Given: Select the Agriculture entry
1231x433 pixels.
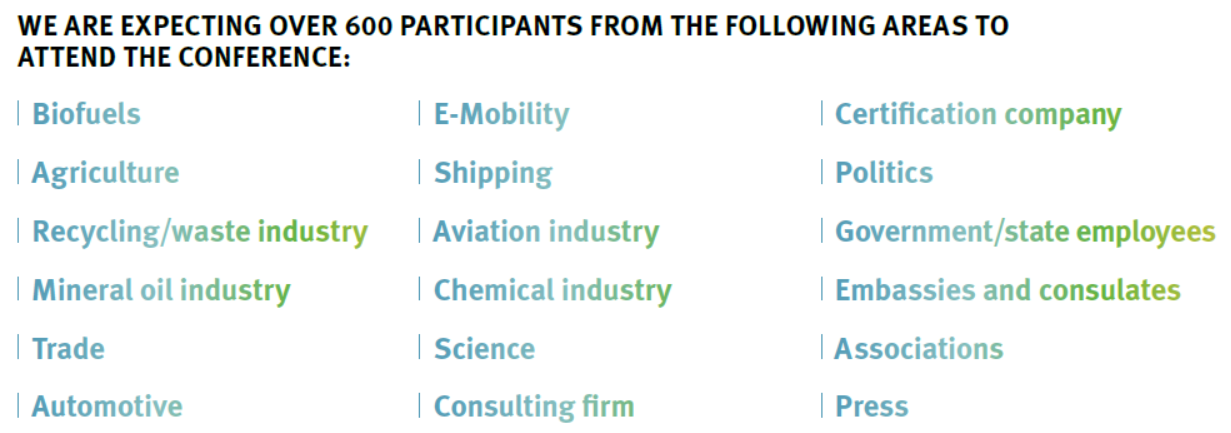Looking at the screenshot, I should point(105,173).
